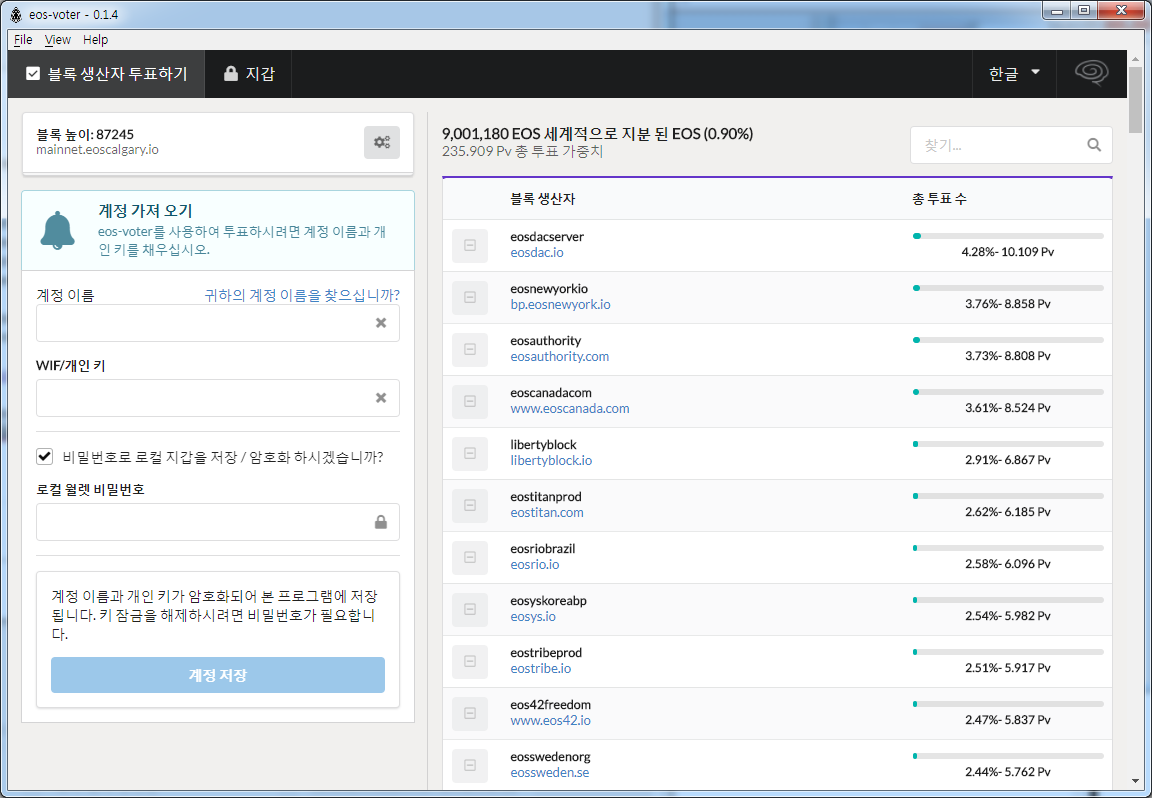This screenshot has width=1152, height=798.
Task: Open the eosrio.io link
Action: click(535, 564)
